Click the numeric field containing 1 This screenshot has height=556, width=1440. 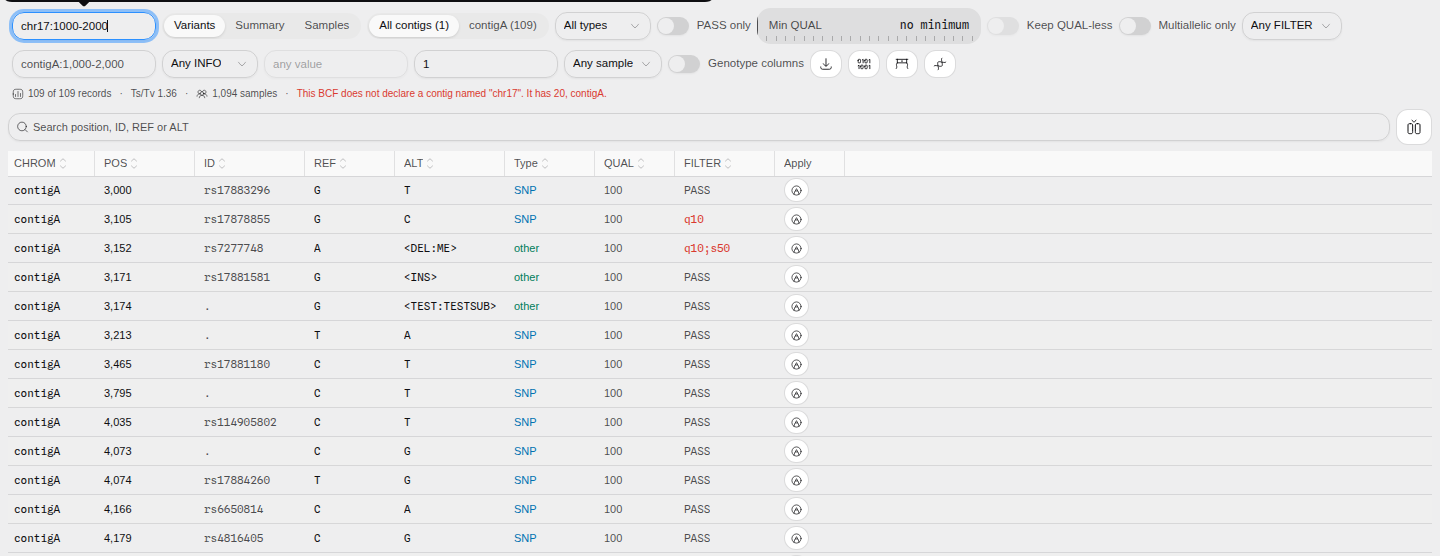(x=486, y=64)
